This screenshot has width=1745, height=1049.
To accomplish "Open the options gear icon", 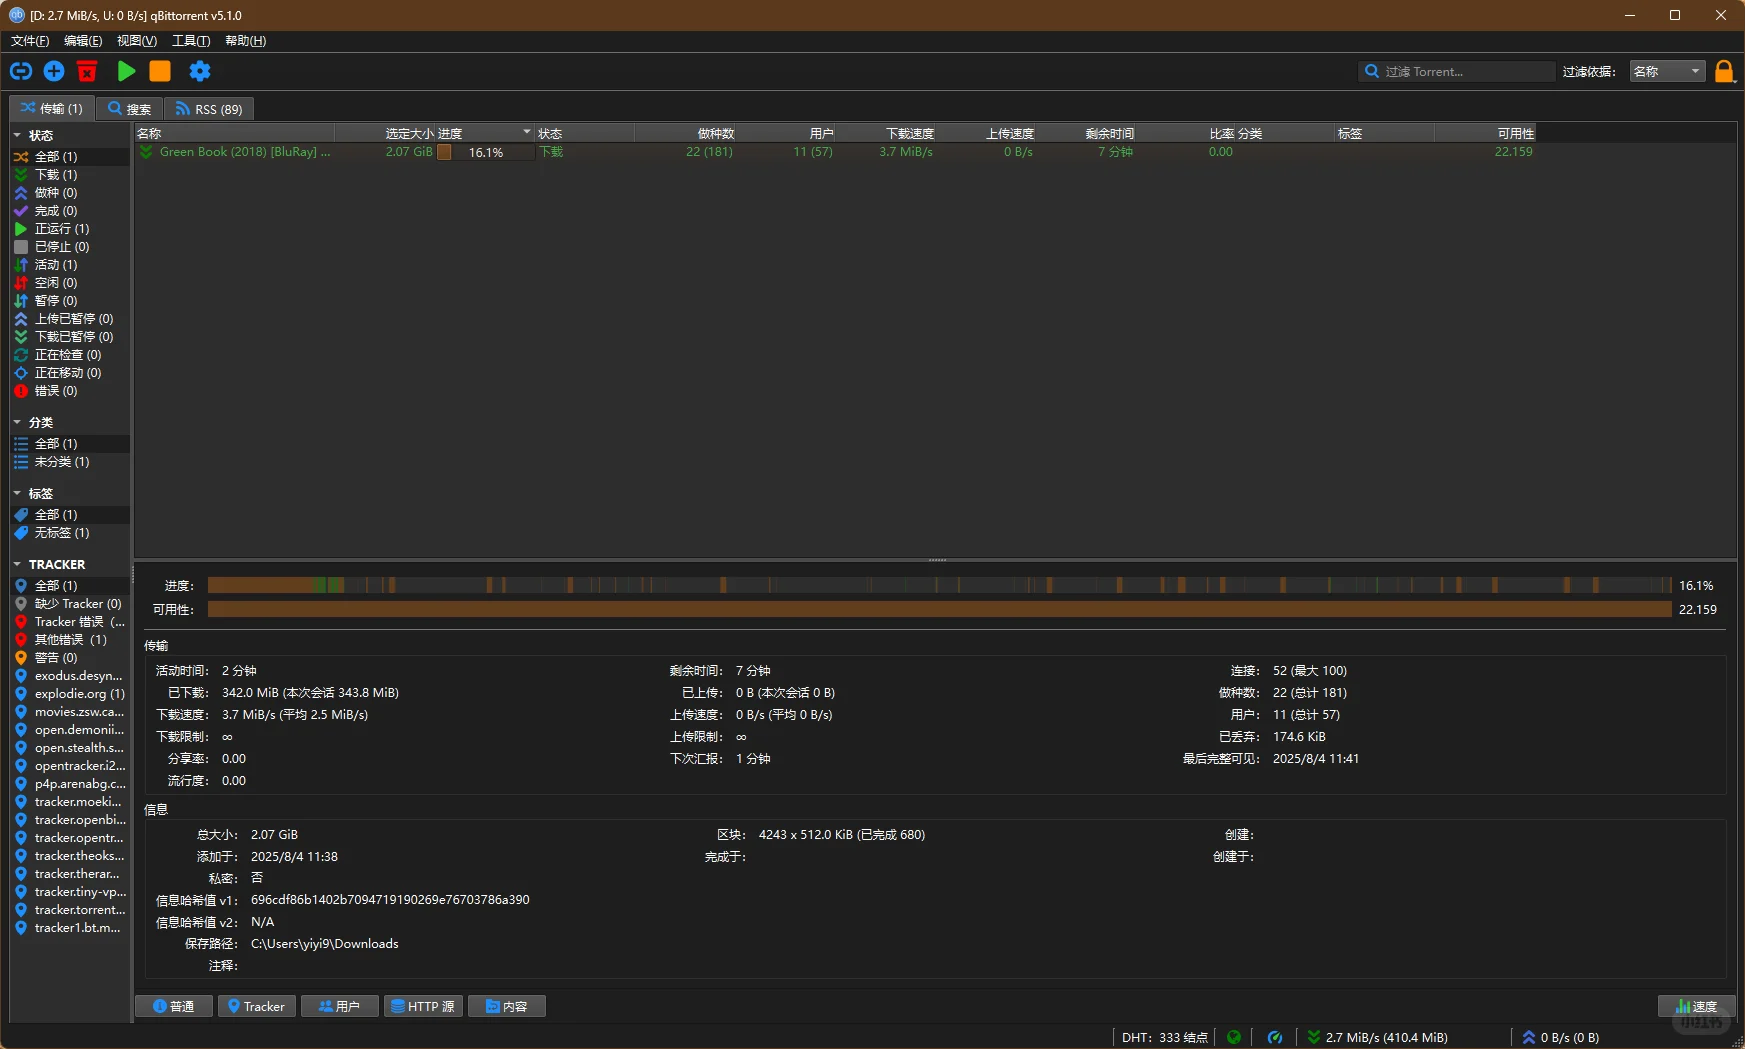I will tap(200, 71).
